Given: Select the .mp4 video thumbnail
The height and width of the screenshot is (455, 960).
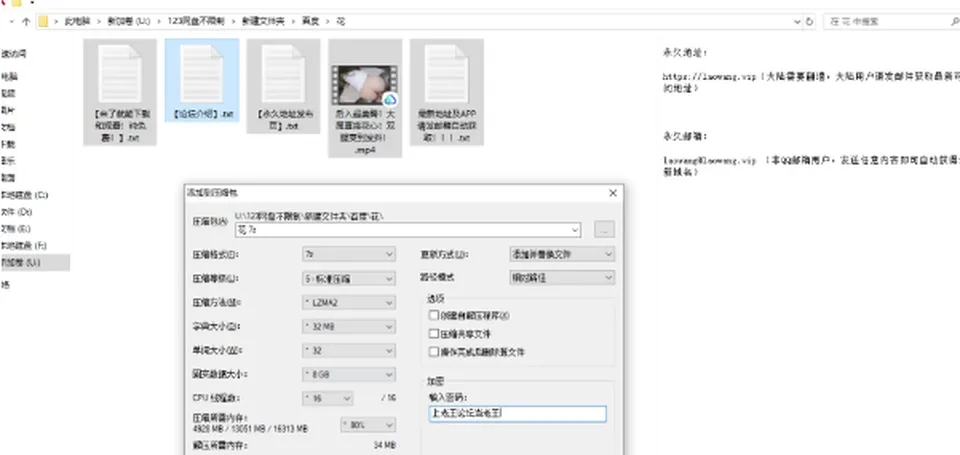Looking at the screenshot, I should (x=365, y=85).
